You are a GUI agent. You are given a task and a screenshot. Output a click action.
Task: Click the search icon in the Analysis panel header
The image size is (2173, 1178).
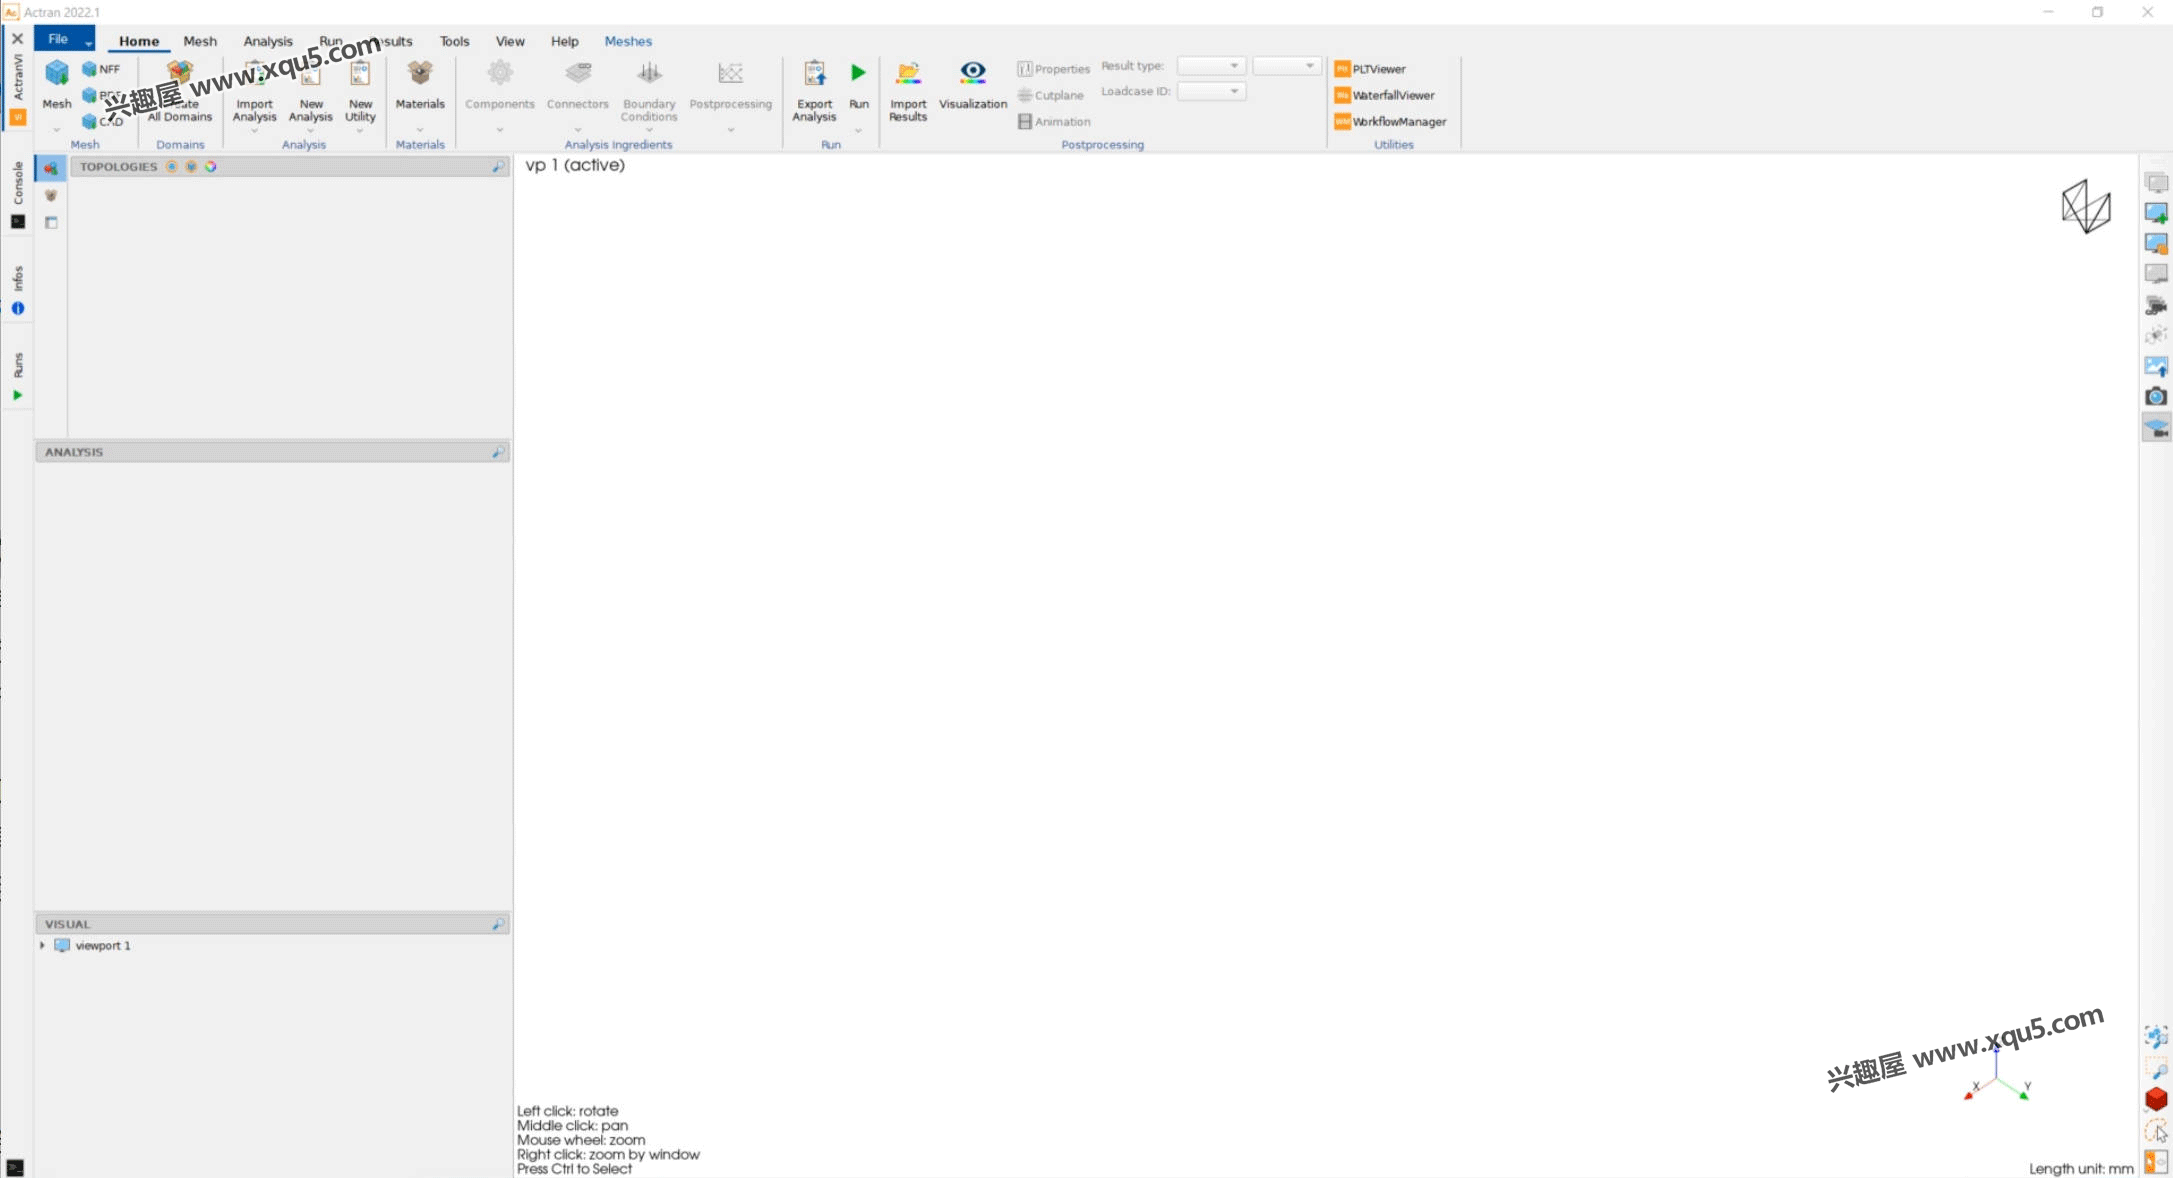coord(498,452)
